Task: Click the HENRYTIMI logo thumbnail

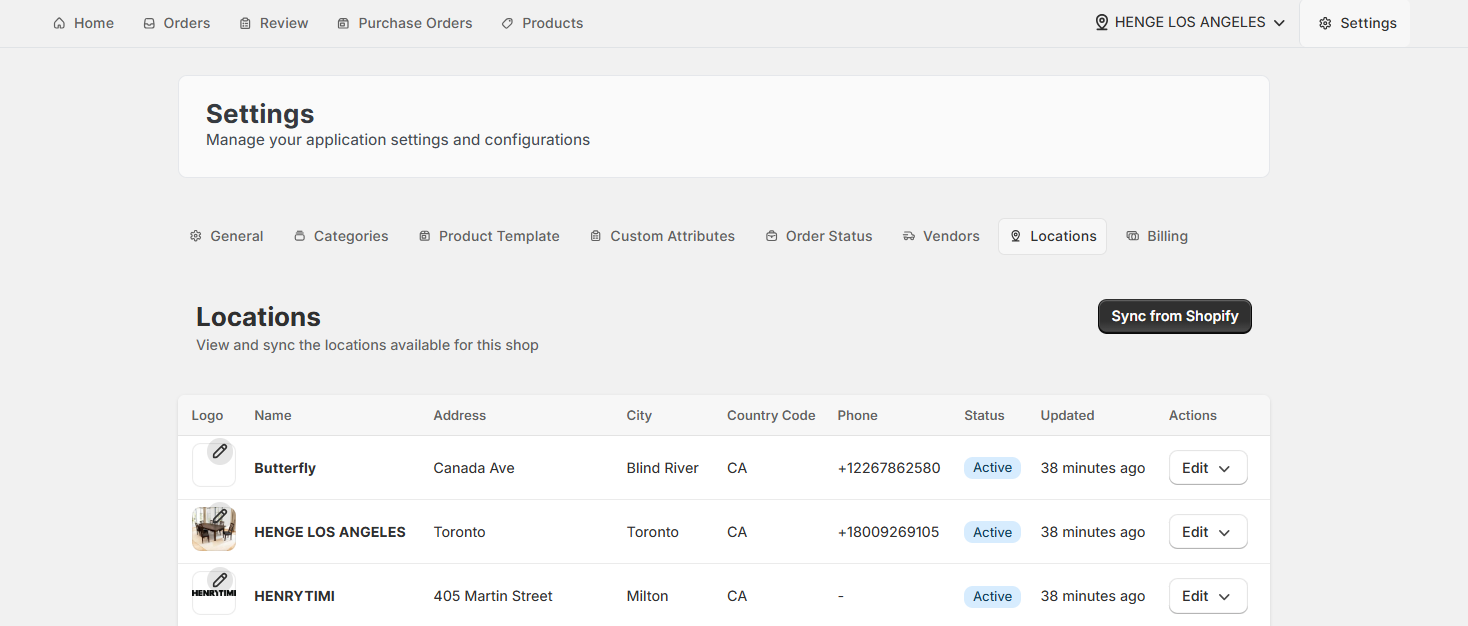Action: (214, 594)
